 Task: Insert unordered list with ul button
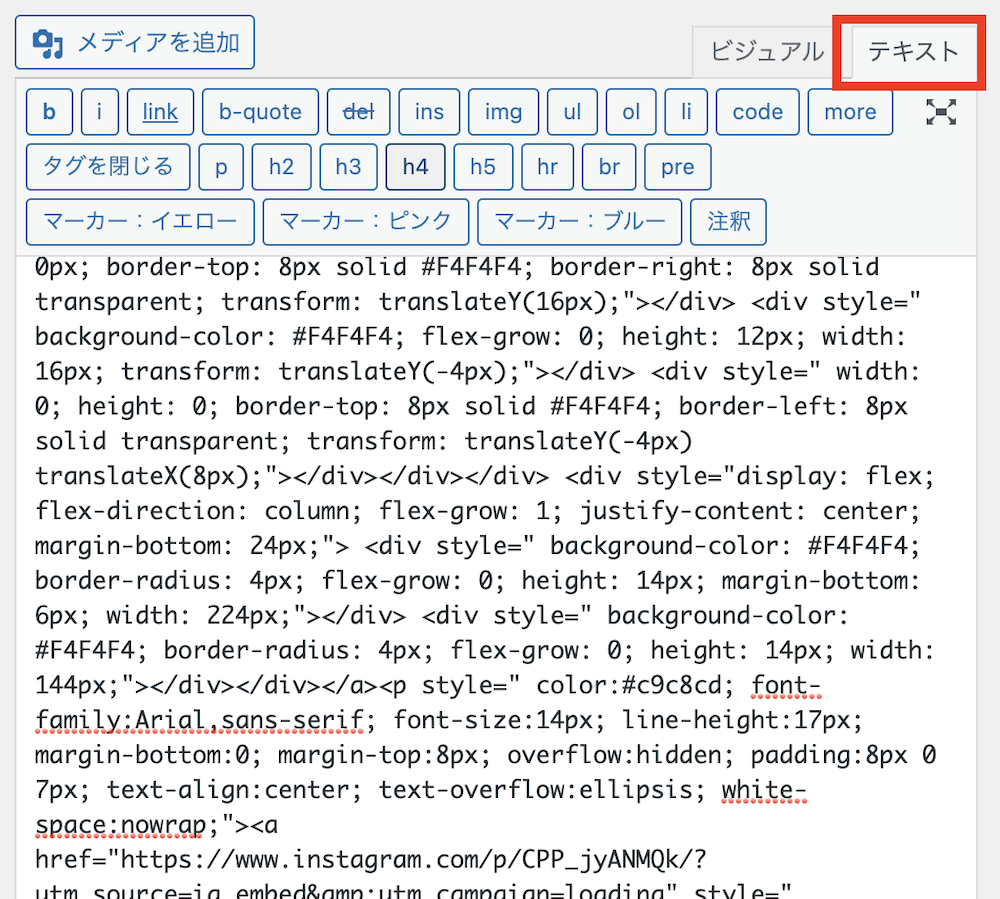coord(572,112)
